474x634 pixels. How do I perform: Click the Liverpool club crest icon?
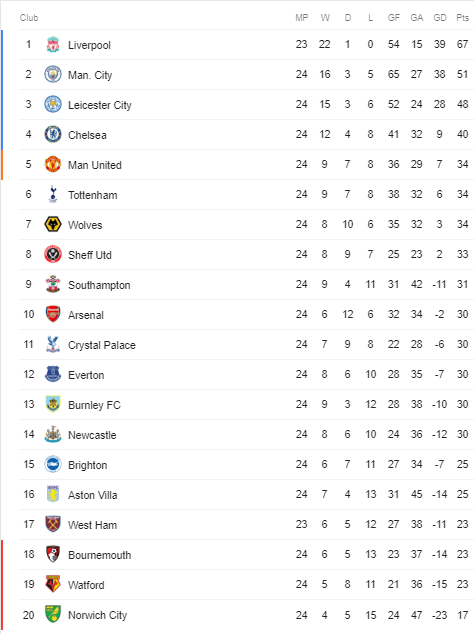(53, 44)
